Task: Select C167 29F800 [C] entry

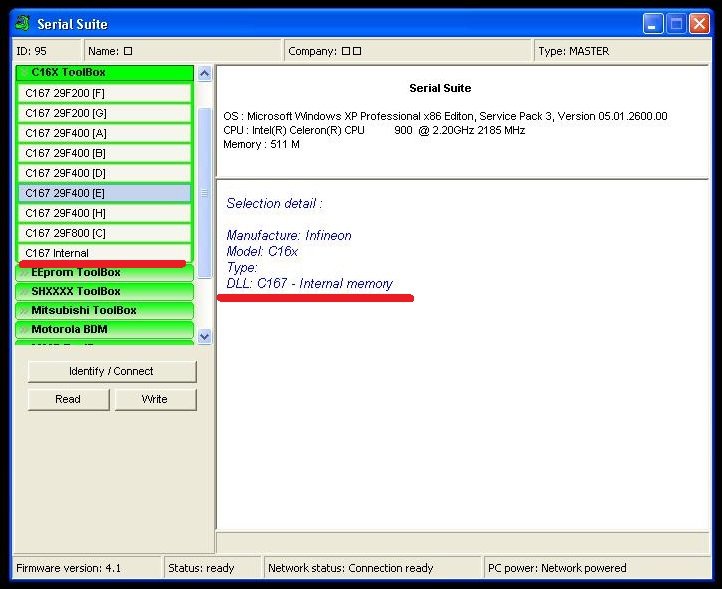Action: click(x=104, y=233)
